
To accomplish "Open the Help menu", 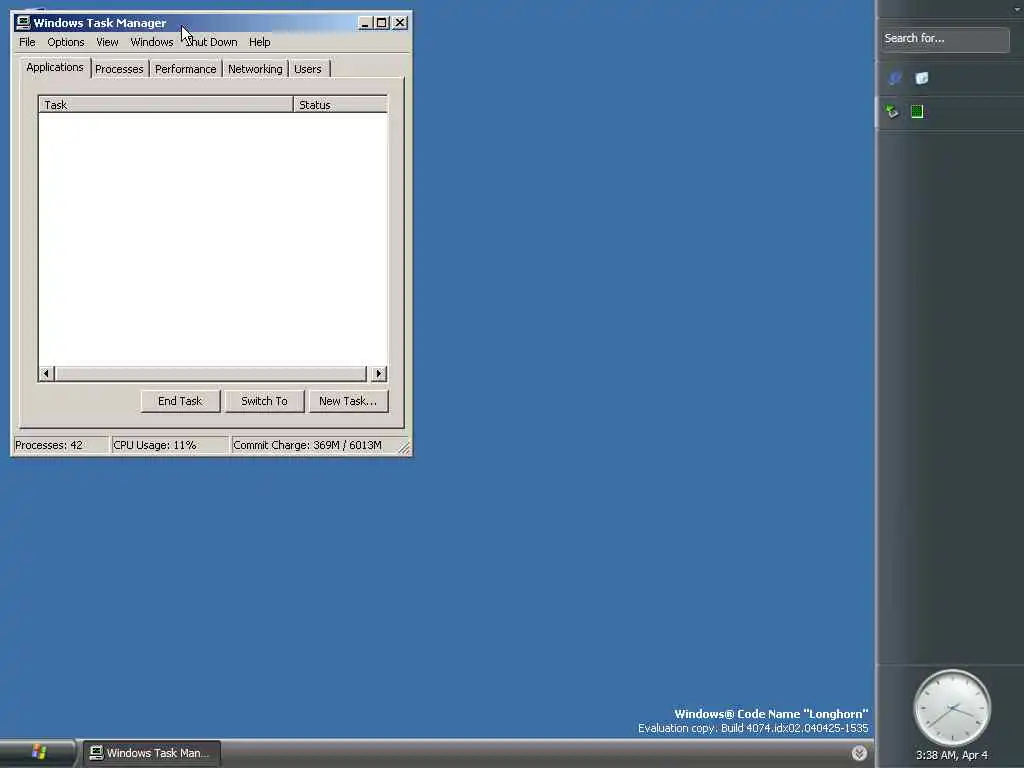I will click(259, 42).
